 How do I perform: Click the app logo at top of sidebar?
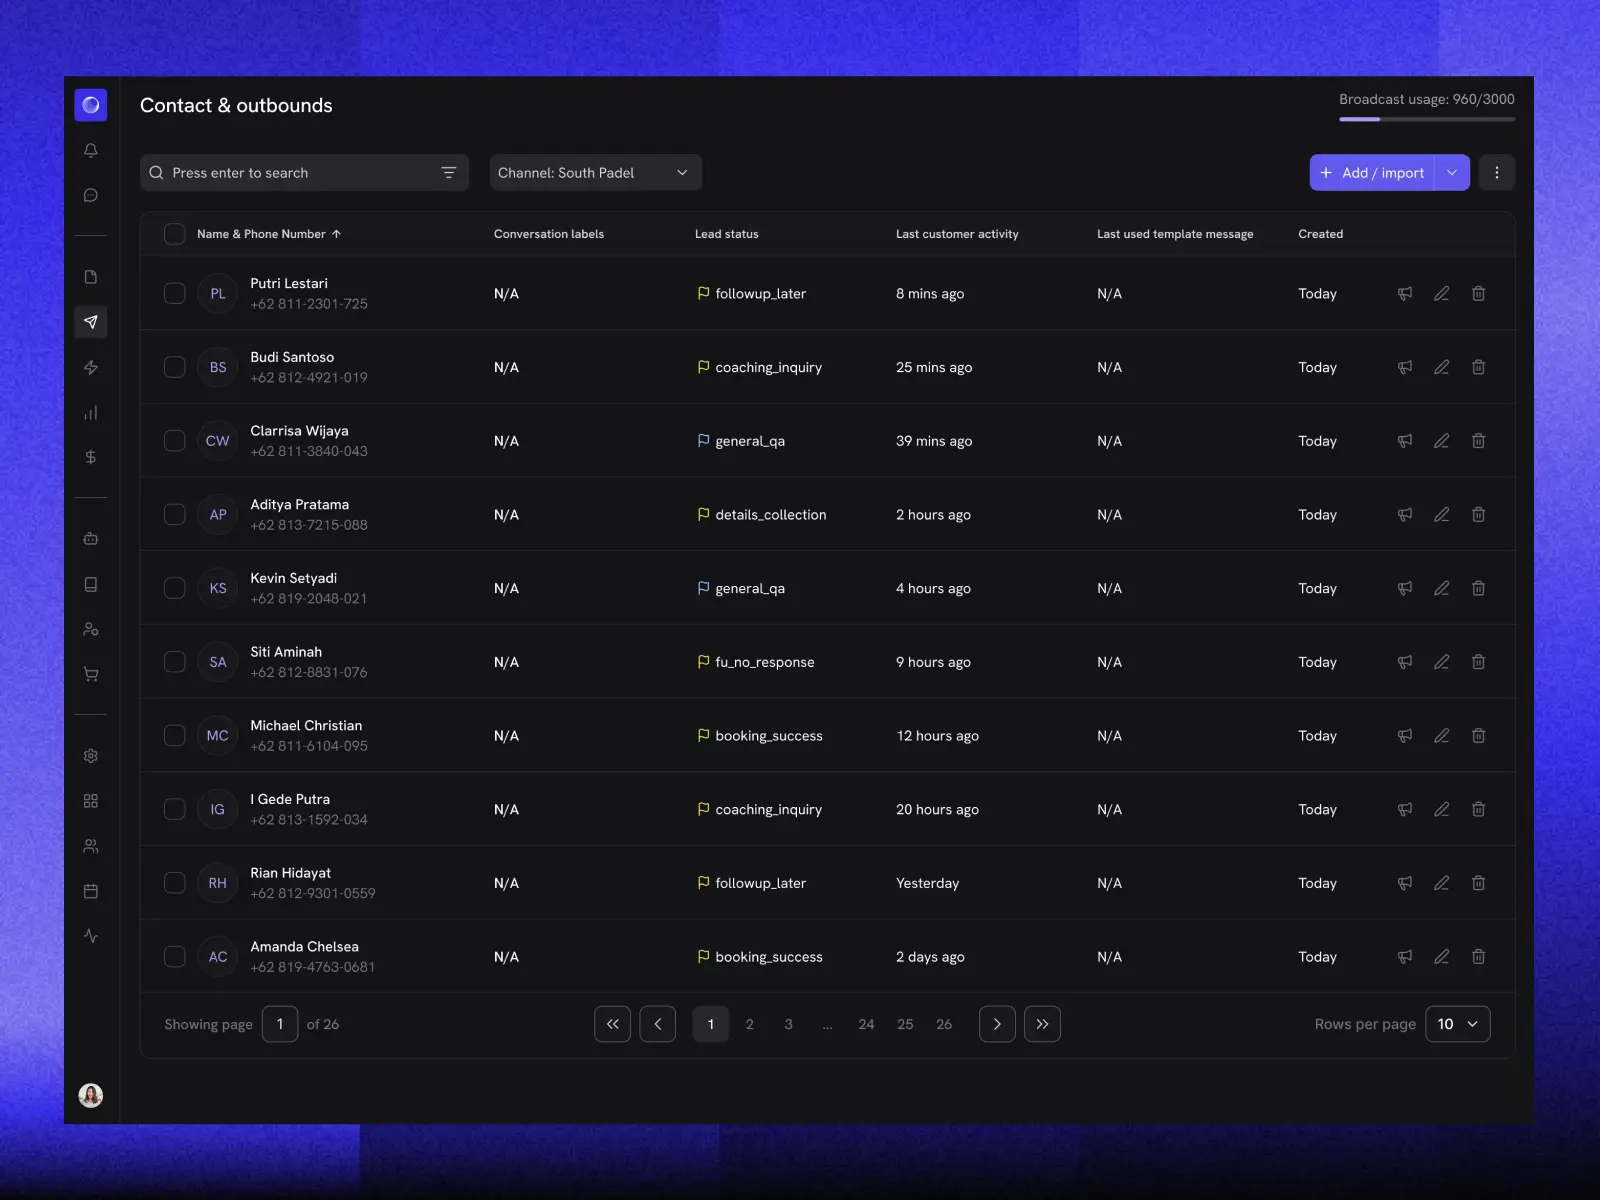click(x=91, y=104)
